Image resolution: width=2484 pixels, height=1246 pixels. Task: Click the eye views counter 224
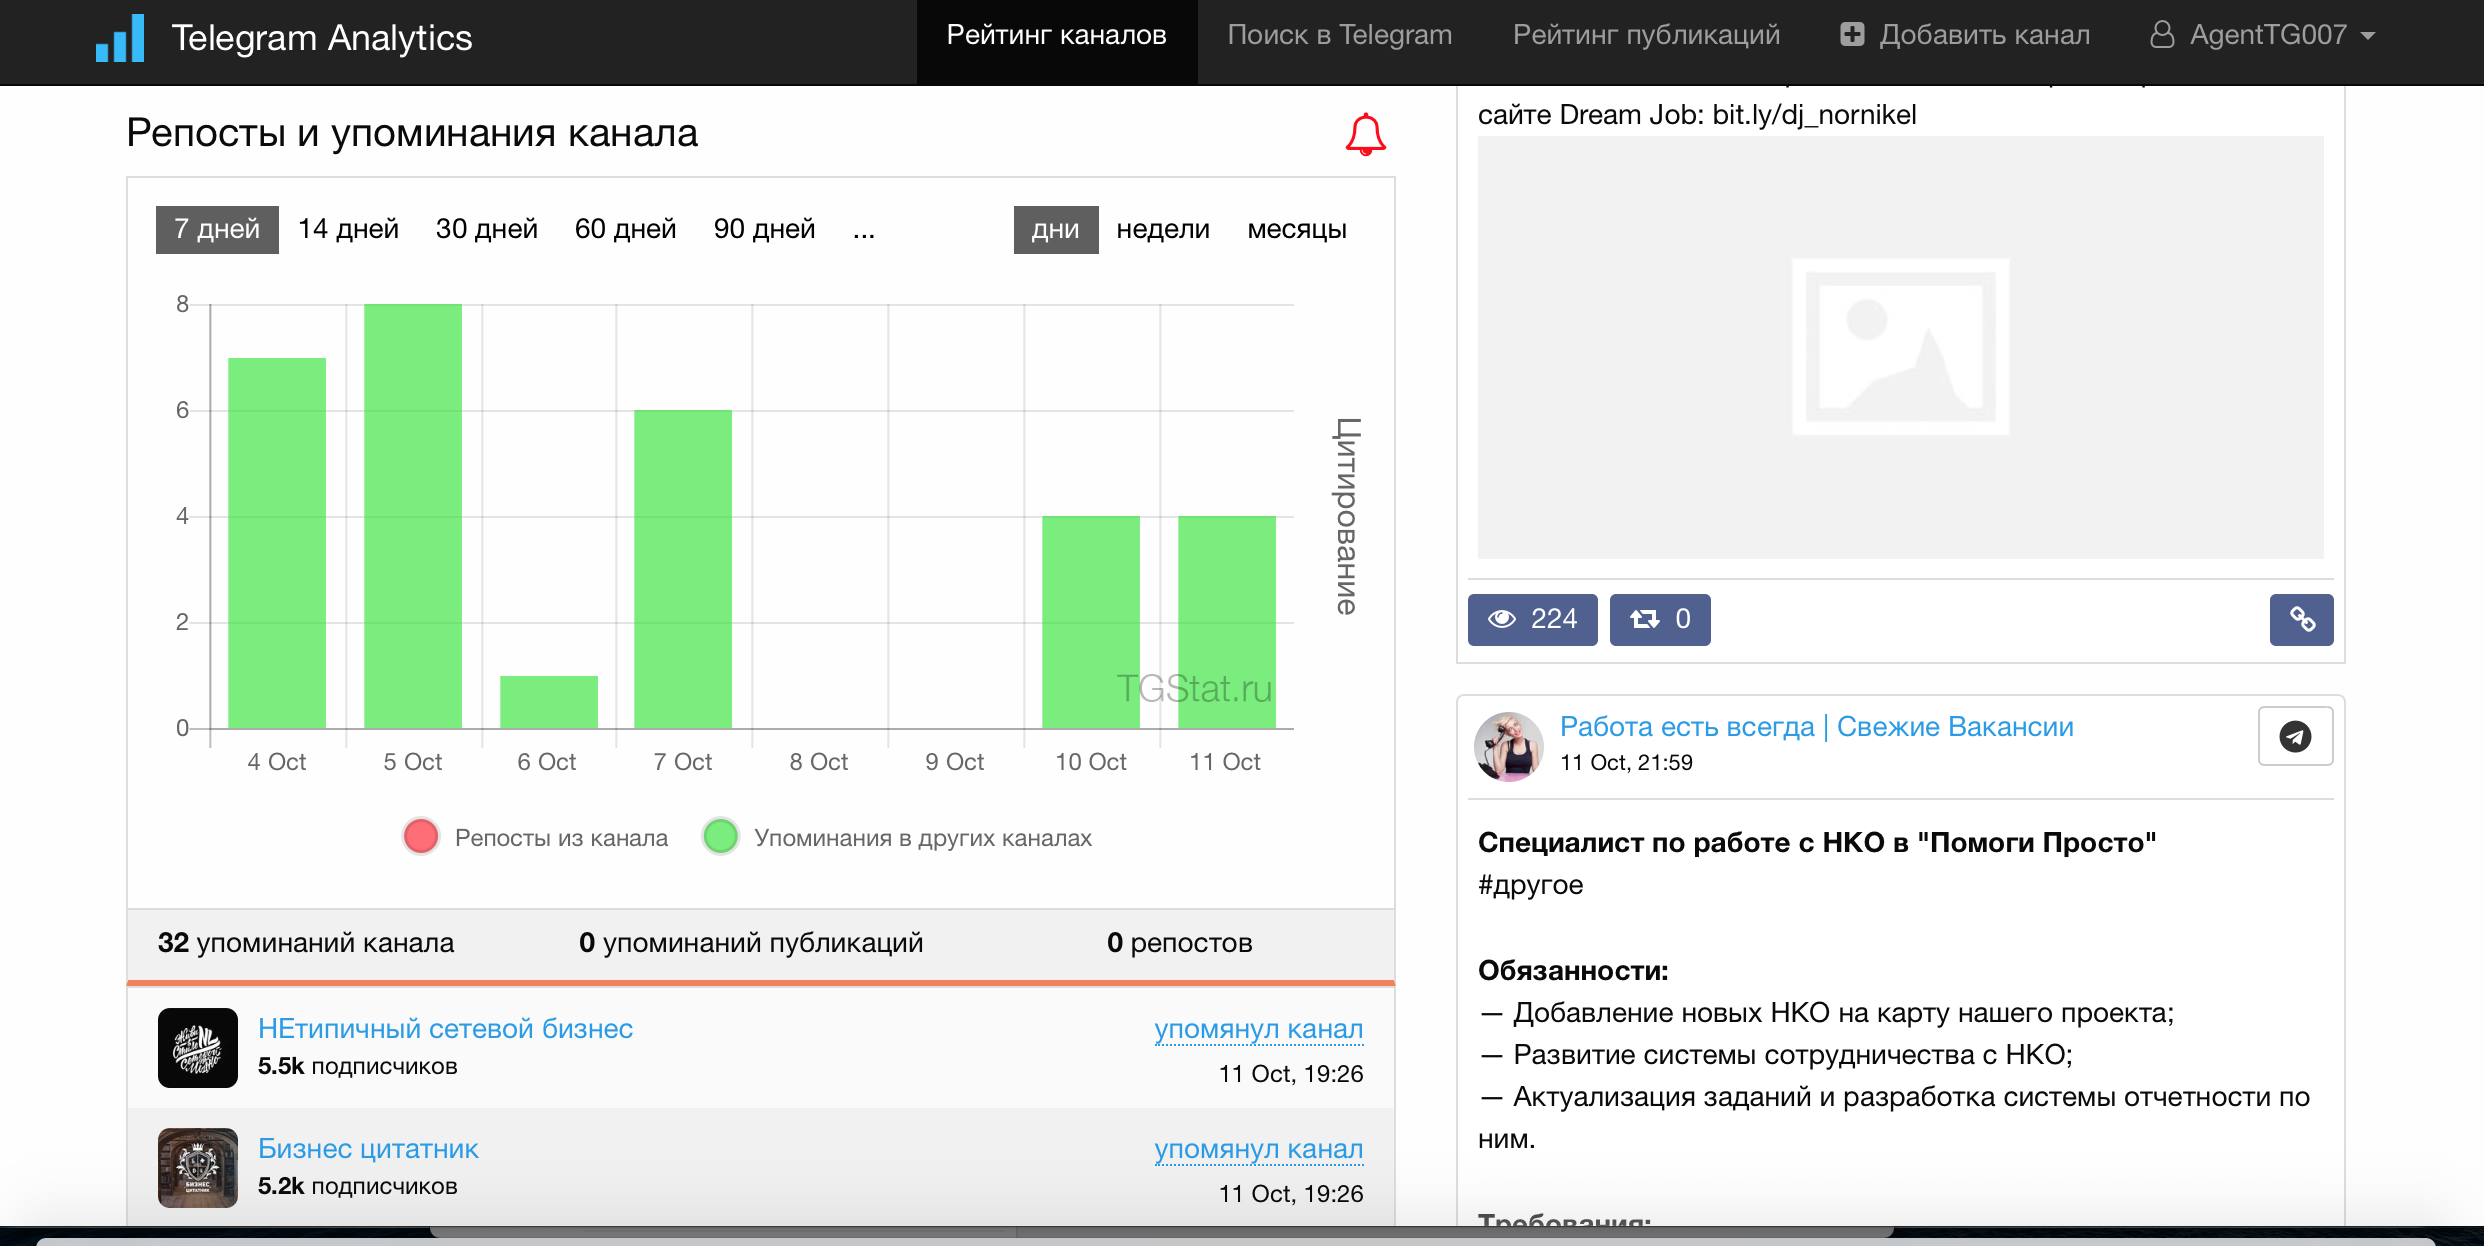click(x=1532, y=620)
